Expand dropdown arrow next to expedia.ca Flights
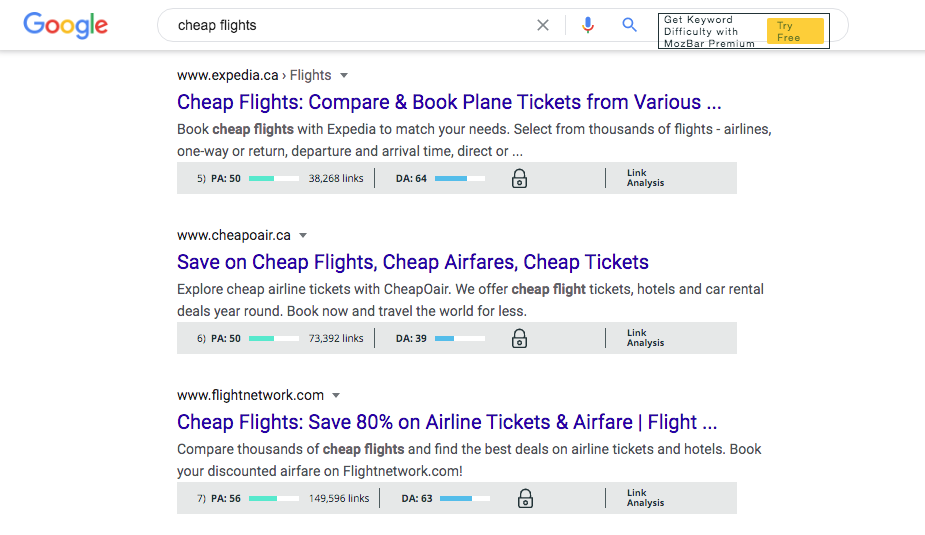 [344, 76]
